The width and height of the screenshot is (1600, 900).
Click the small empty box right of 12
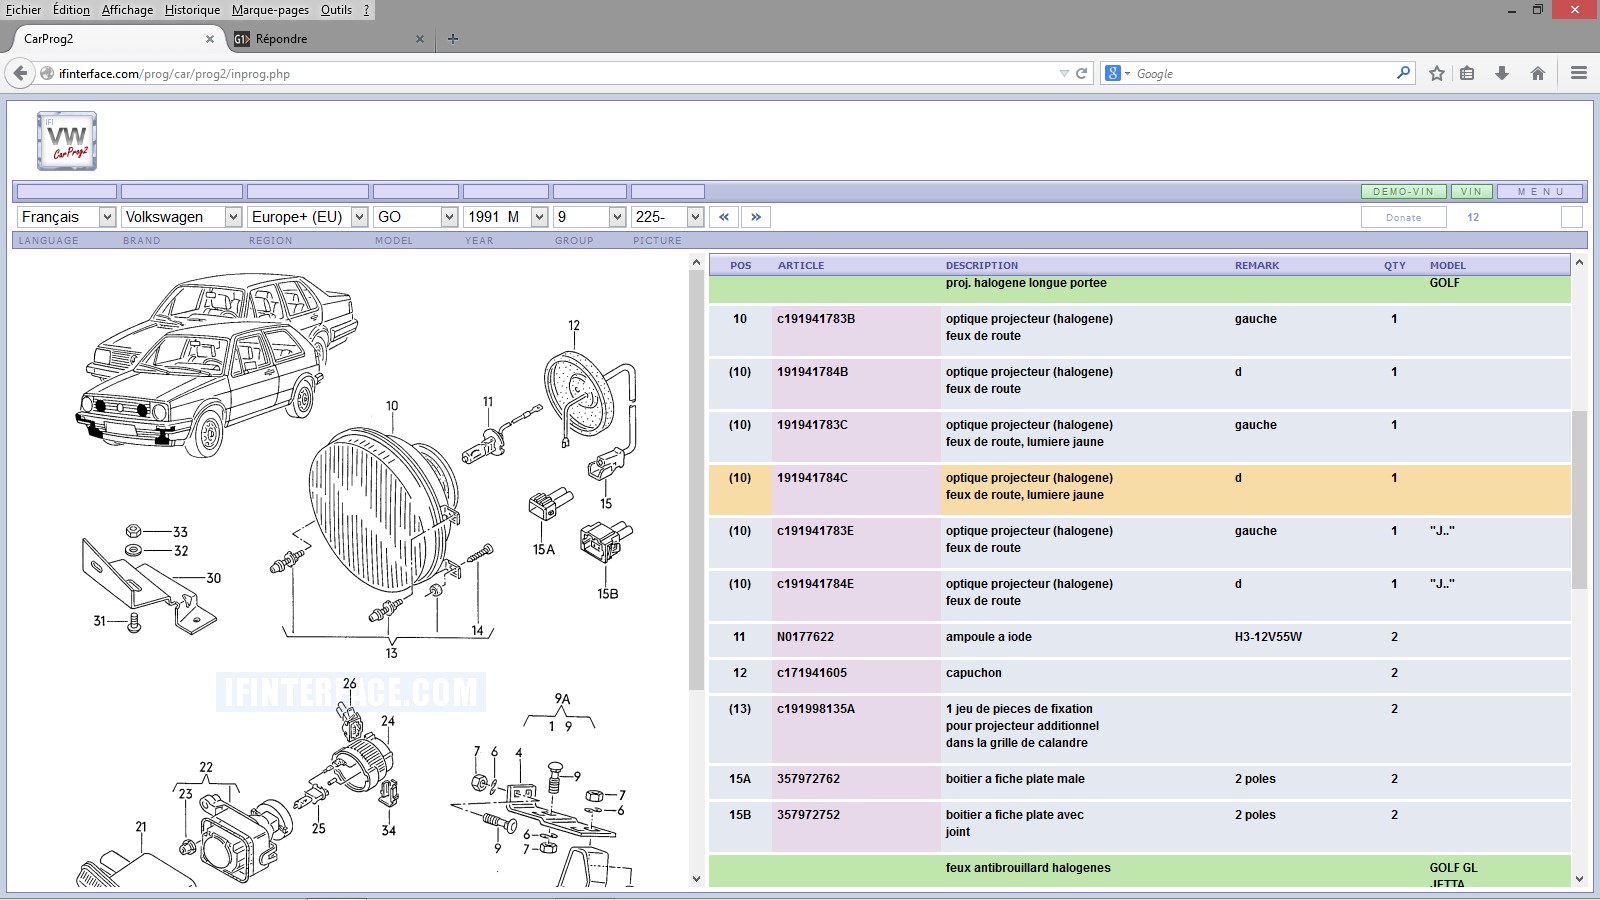[x=1572, y=217]
